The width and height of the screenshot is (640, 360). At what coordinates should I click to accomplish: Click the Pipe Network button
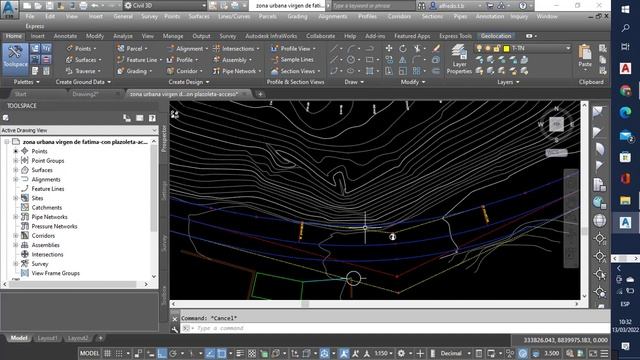[237, 71]
